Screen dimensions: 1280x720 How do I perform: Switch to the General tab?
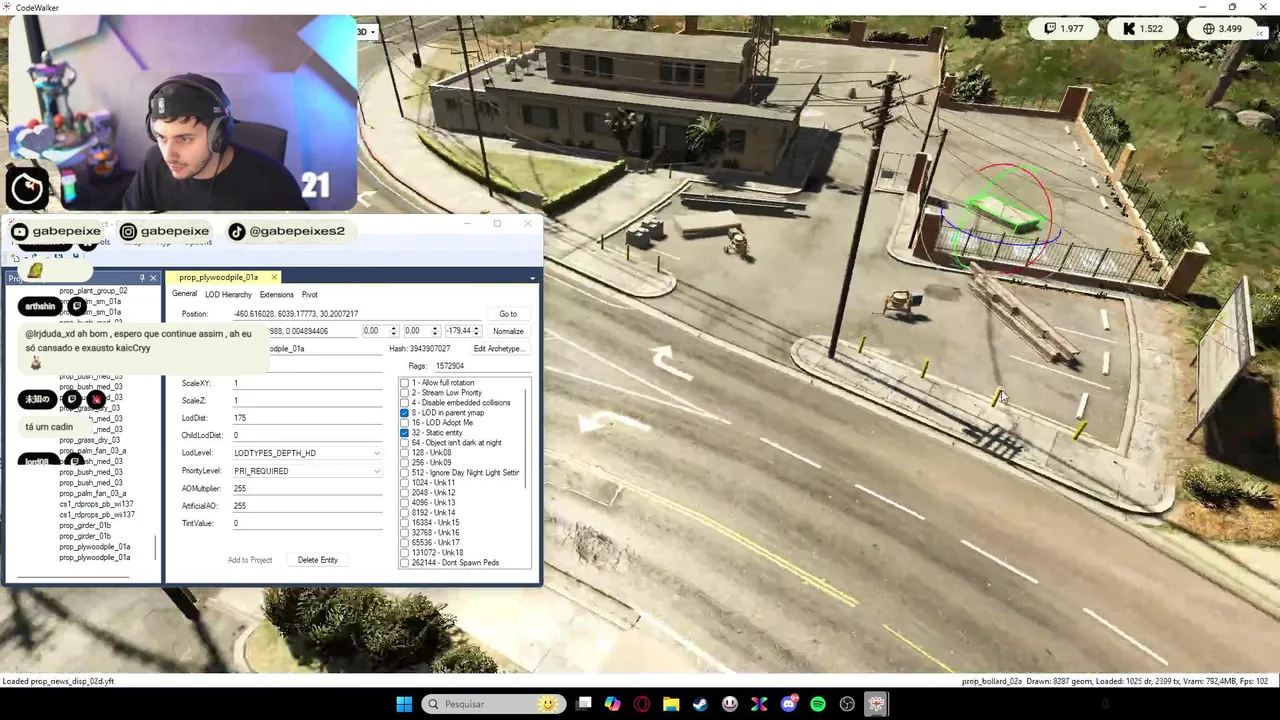pos(184,294)
